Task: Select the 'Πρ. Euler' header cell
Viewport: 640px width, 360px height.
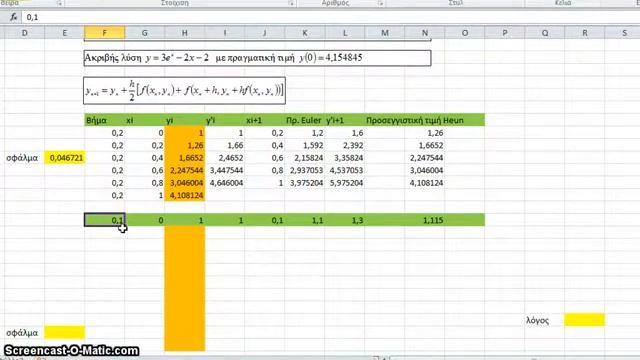Action: coord(304,120)
